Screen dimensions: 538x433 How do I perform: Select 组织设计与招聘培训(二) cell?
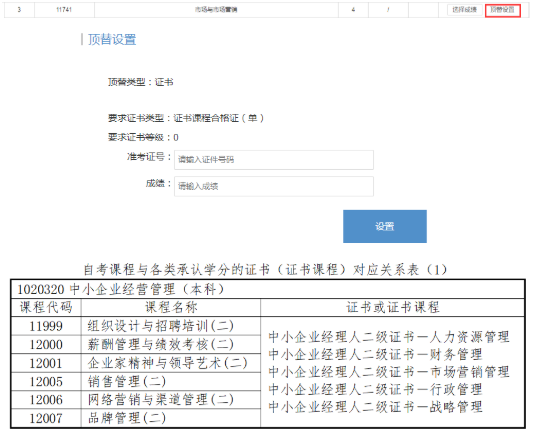pos(171,326)
